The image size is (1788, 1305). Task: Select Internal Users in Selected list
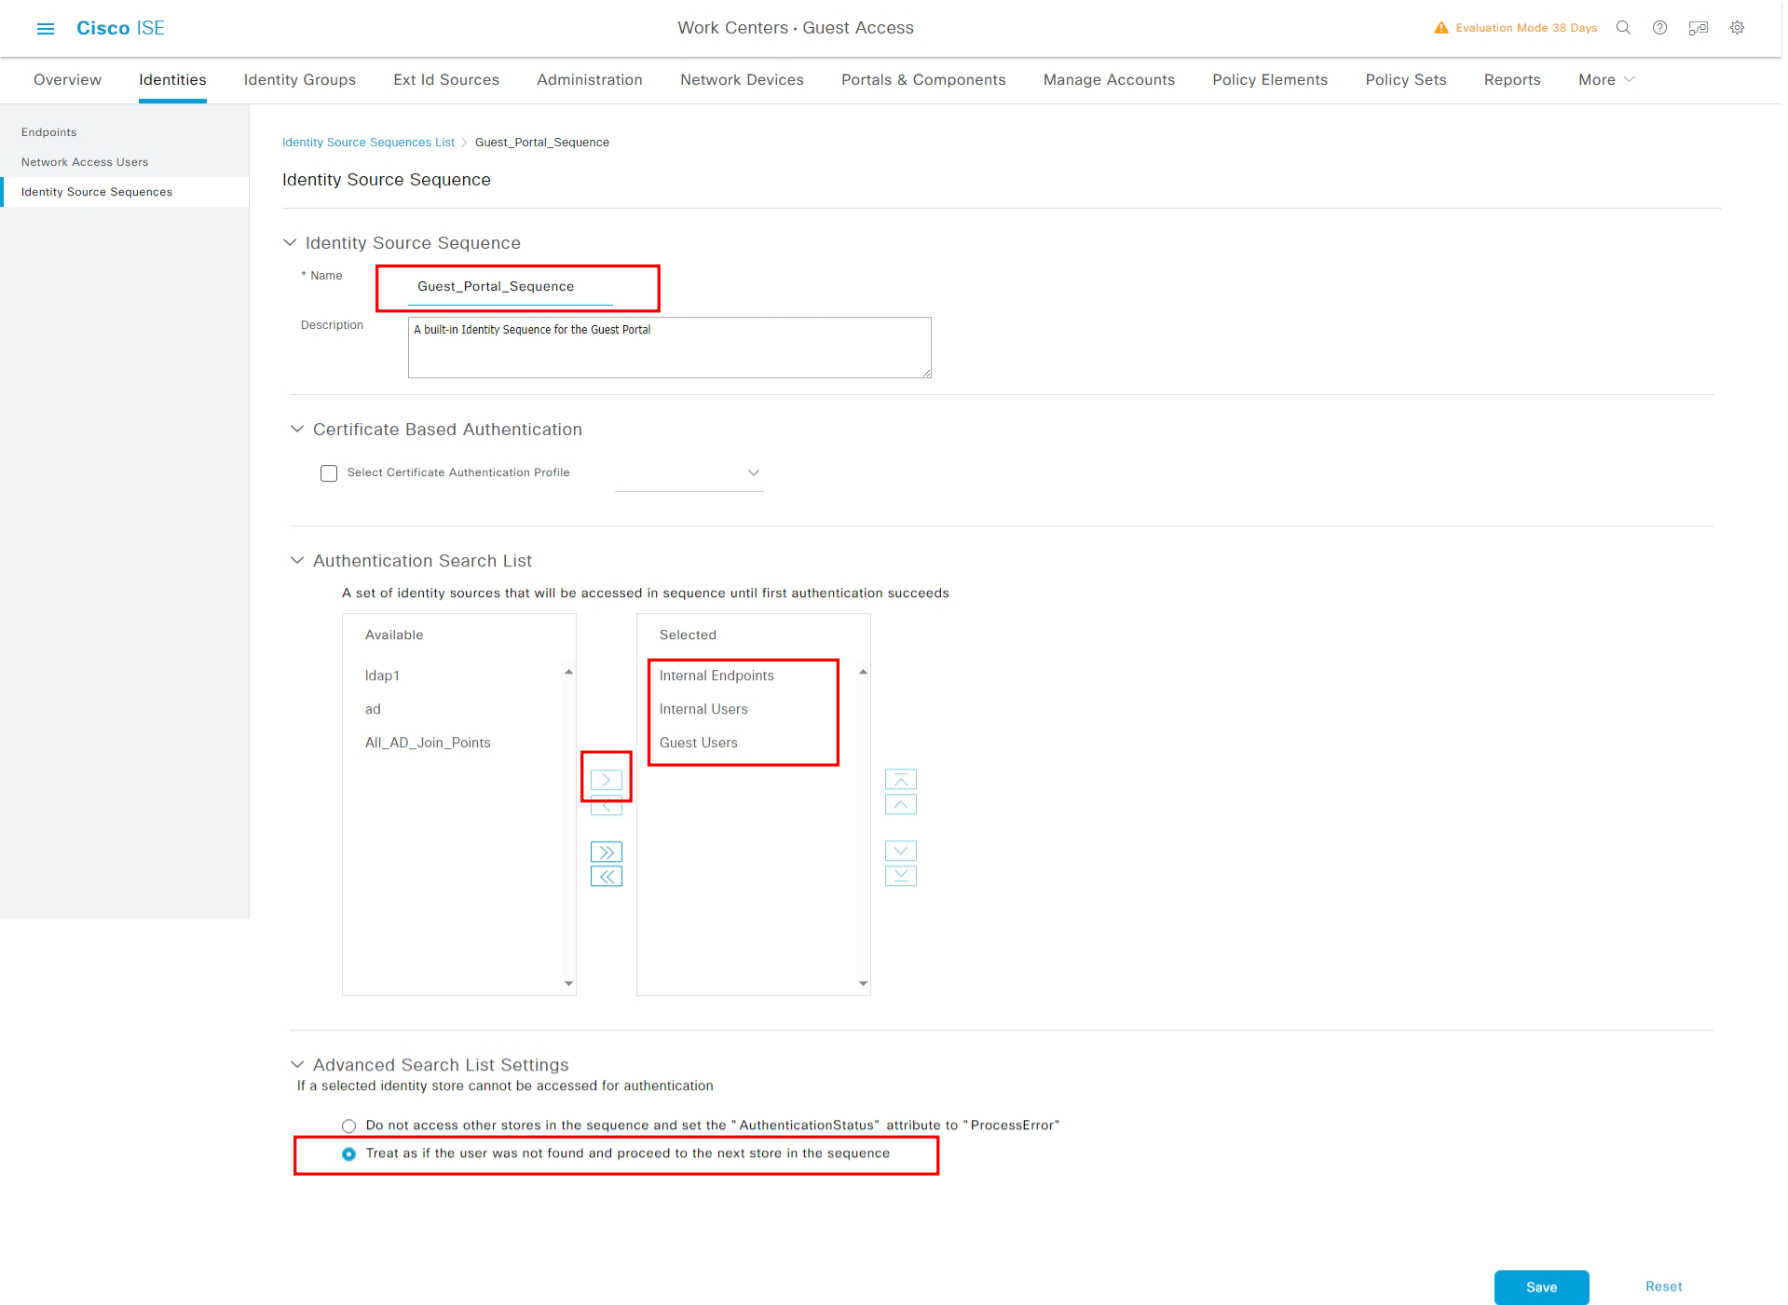click(x=704, y=710)
